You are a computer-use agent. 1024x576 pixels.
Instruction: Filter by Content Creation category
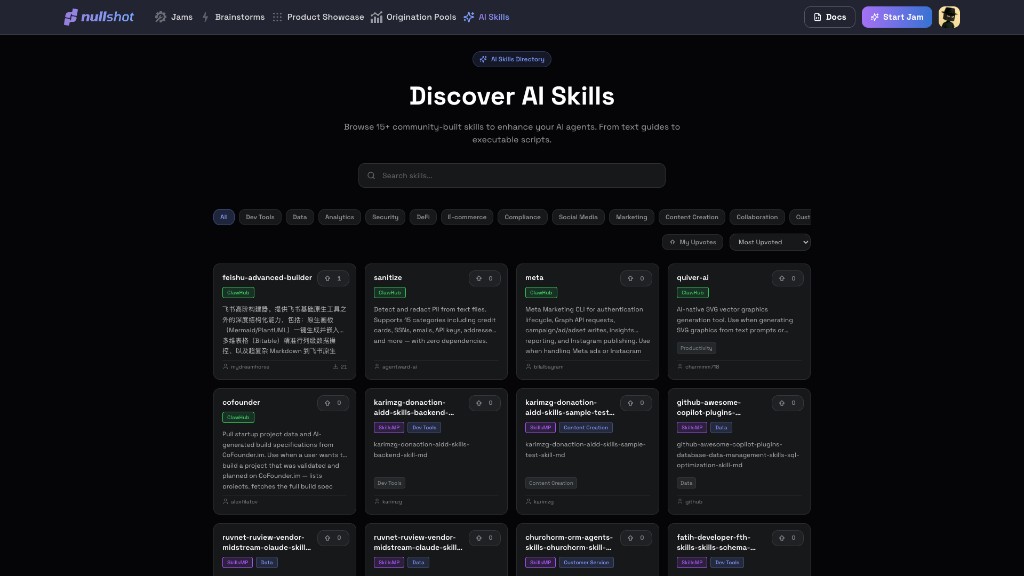[692, 217]
